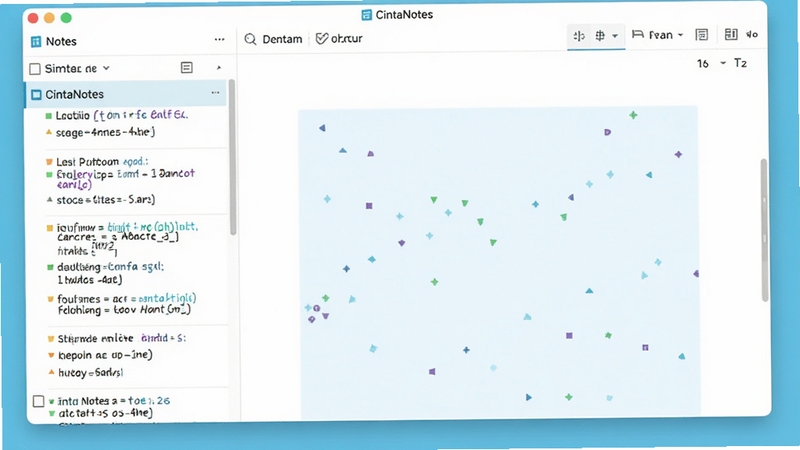Expand the Simter ae chevron dropdown
This screenshot has height=450, width=800.
click(x=106, y=68)
